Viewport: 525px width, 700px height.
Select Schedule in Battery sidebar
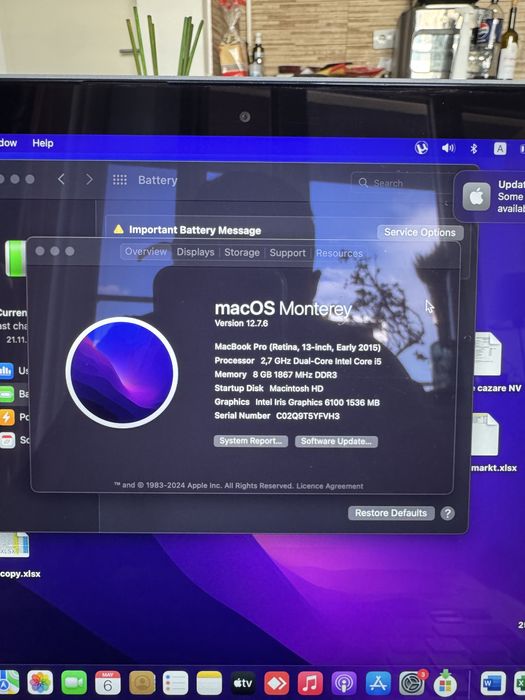pyautogui.click(x=14, y=440)
